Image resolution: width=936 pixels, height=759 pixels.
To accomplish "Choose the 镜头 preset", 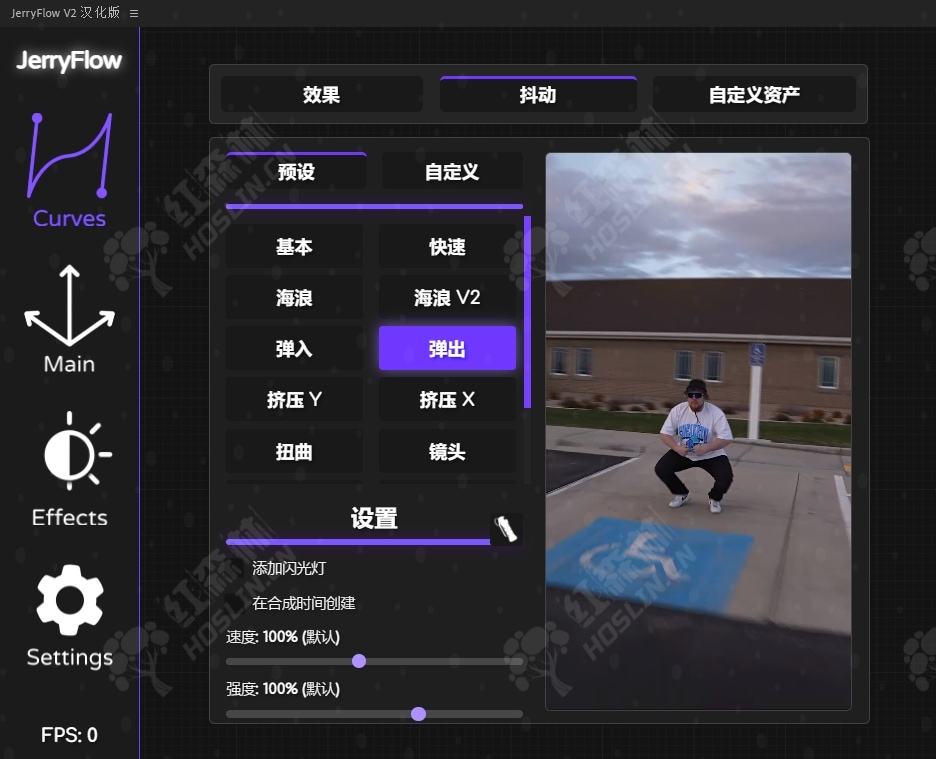I will [x=447, y=451].
